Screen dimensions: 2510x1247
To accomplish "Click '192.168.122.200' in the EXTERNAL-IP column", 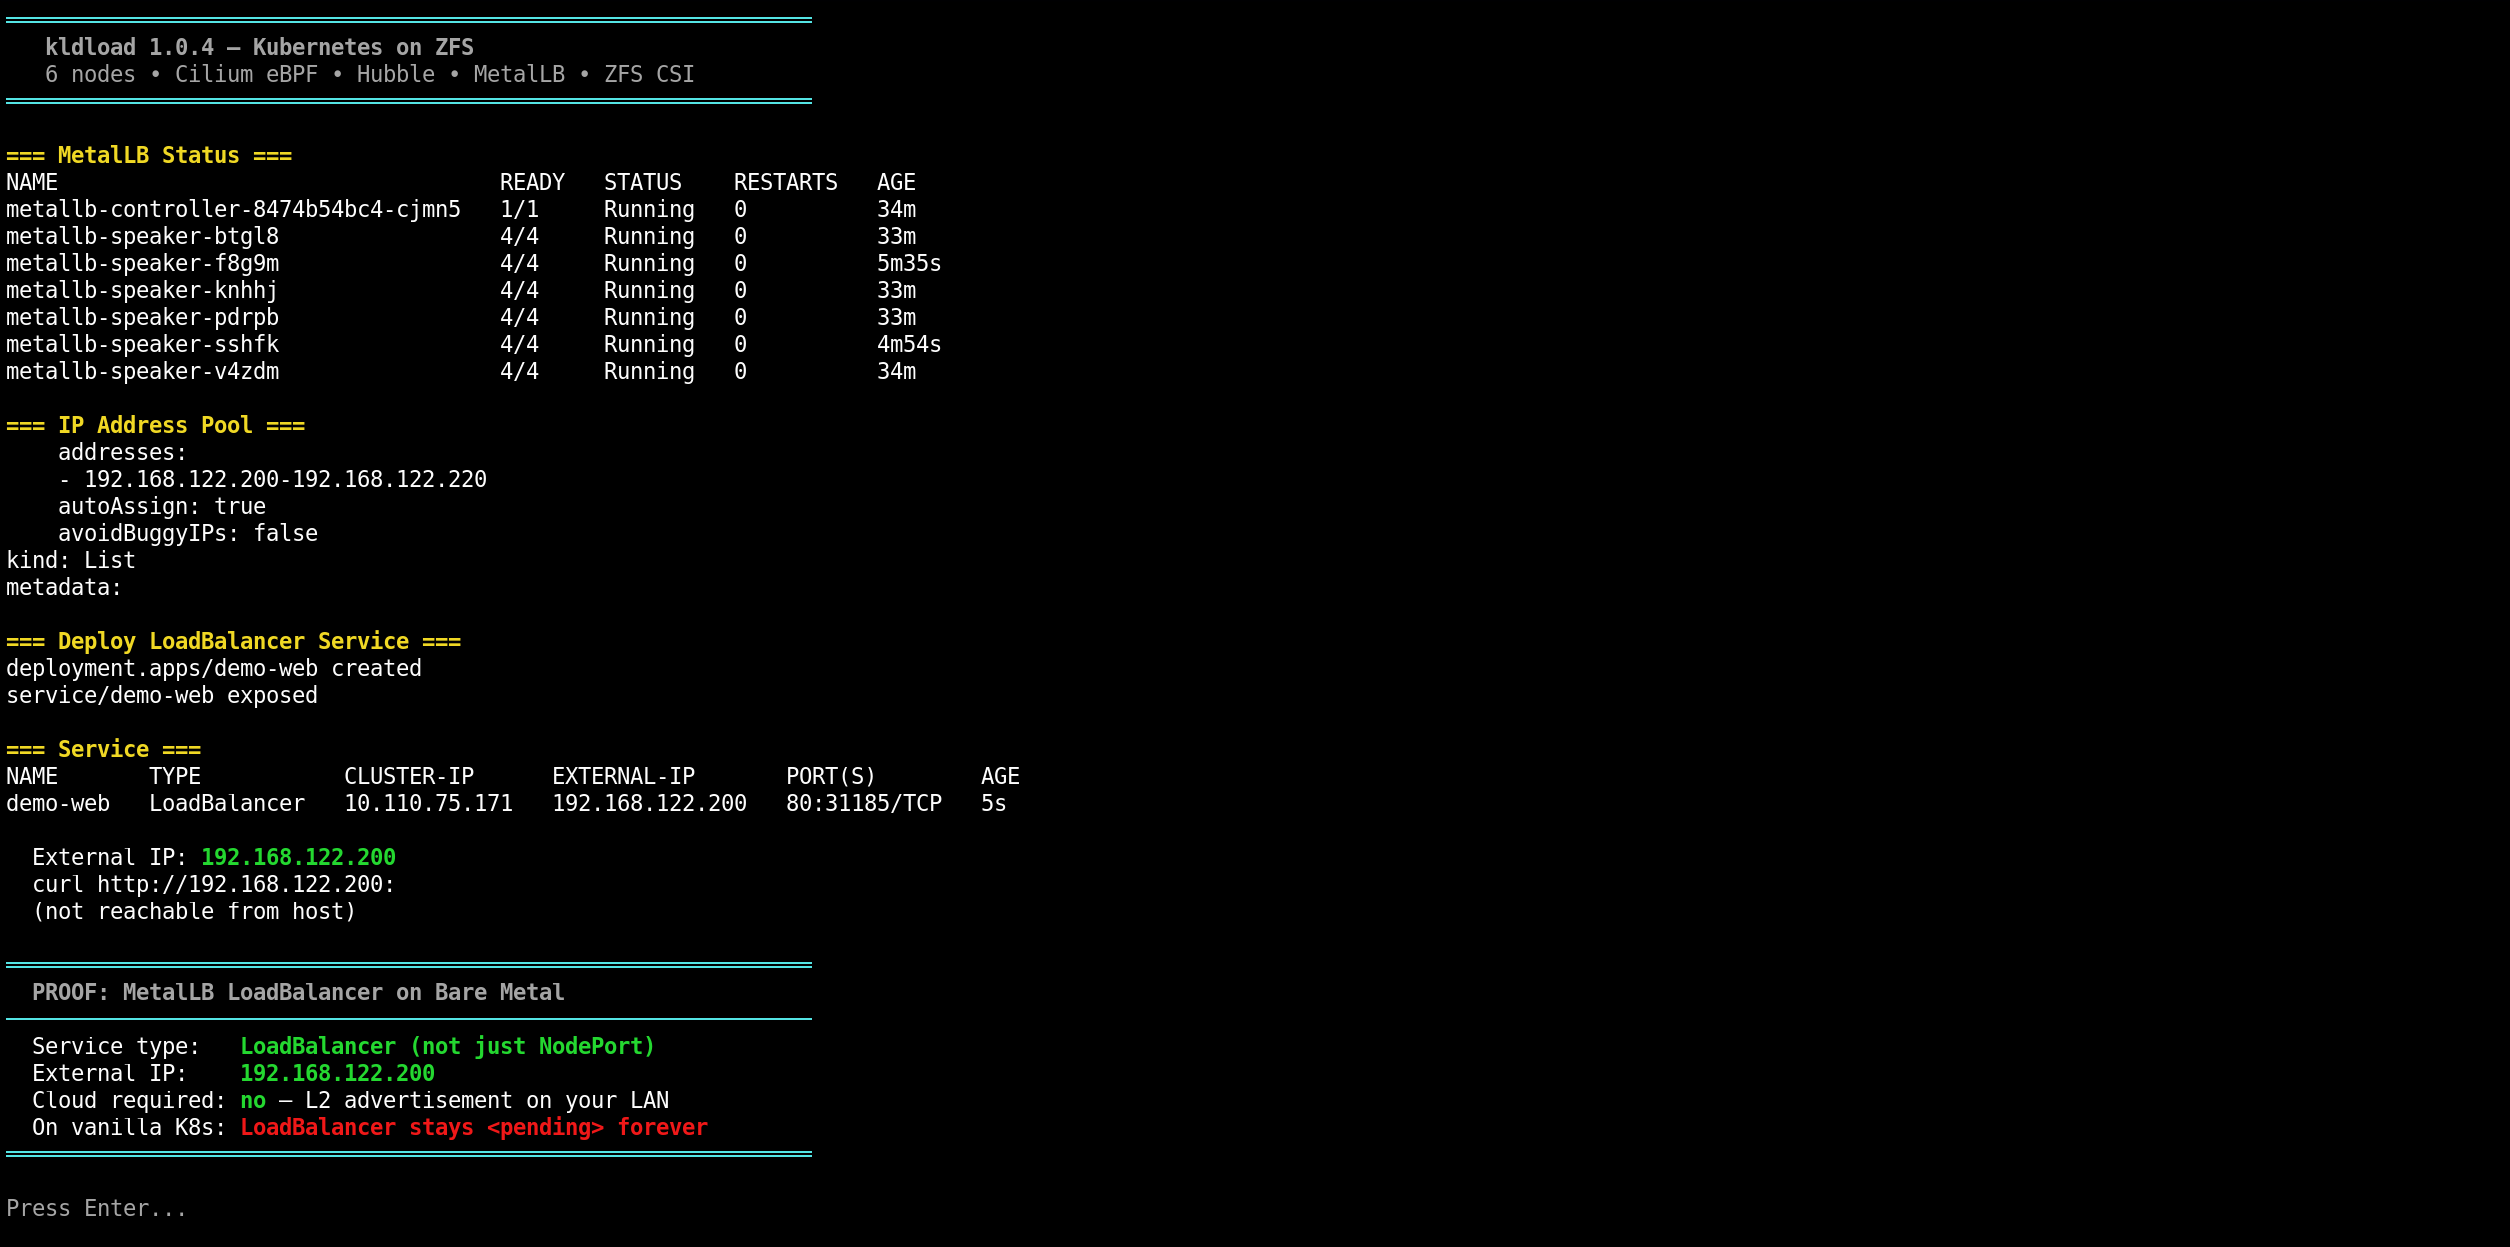I will (x=649, y=803).
